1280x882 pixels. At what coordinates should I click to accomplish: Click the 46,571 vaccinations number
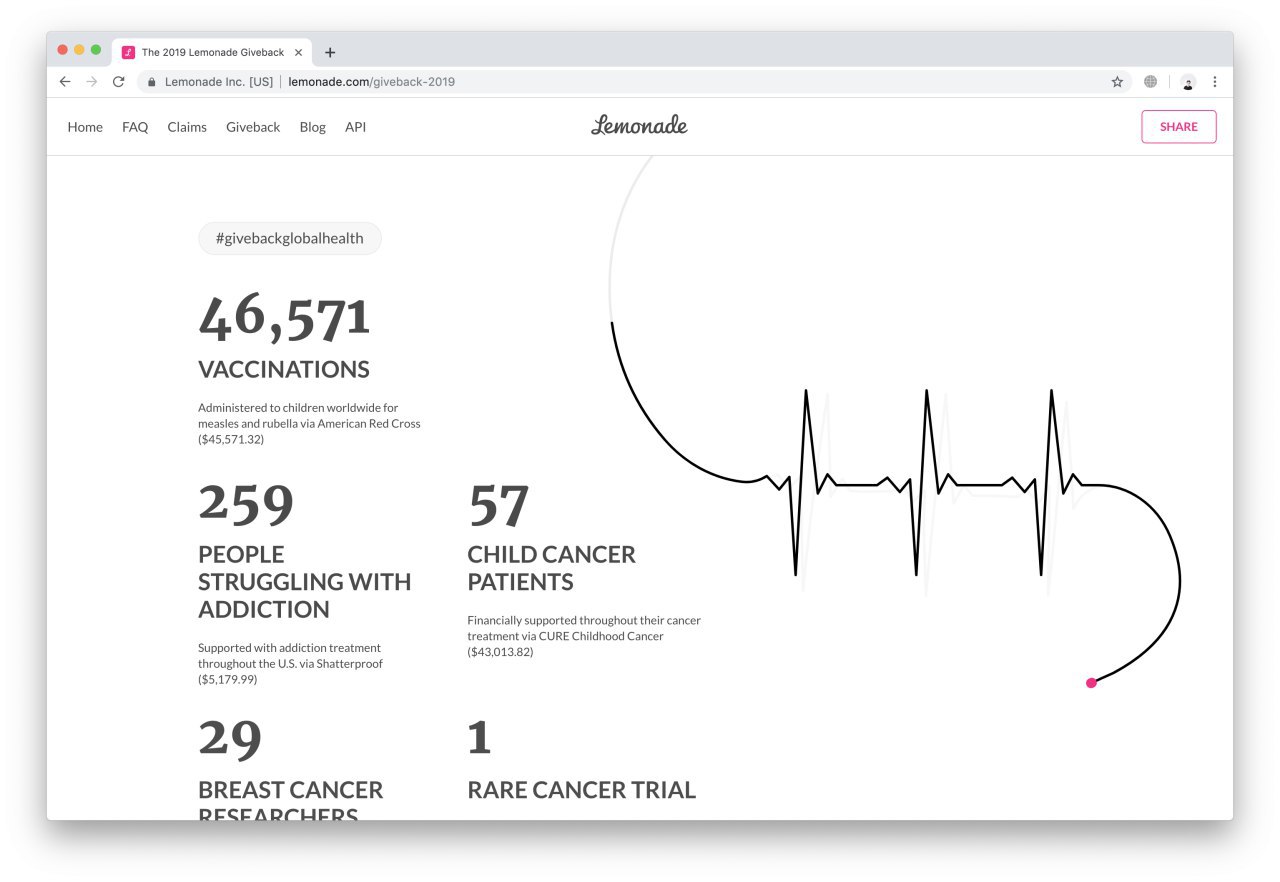coord(284,316)
